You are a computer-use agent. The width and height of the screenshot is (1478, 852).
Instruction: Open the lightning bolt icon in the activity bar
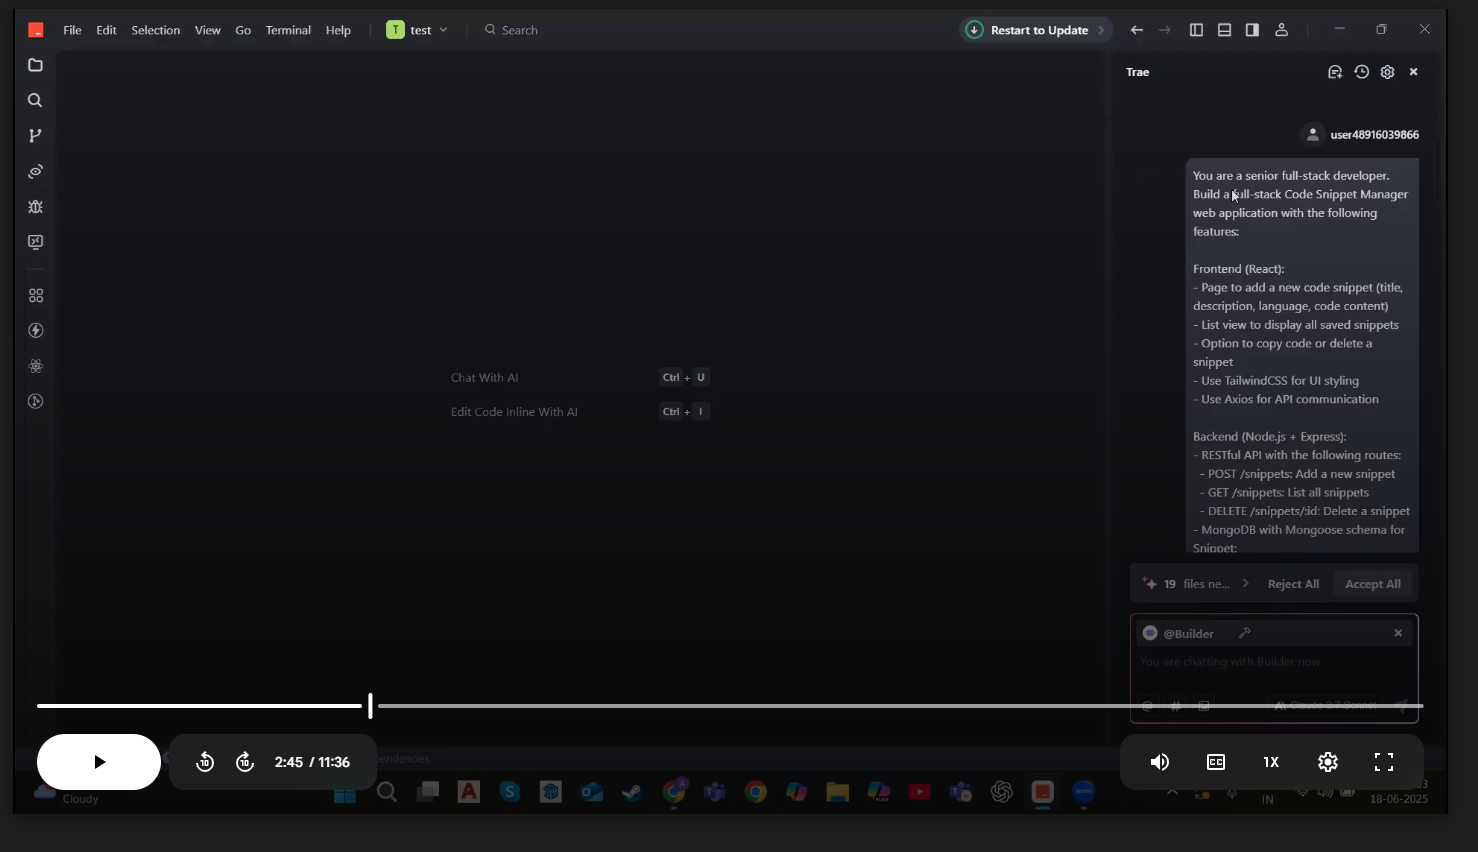pyautogui.click(x=35, y=330)
